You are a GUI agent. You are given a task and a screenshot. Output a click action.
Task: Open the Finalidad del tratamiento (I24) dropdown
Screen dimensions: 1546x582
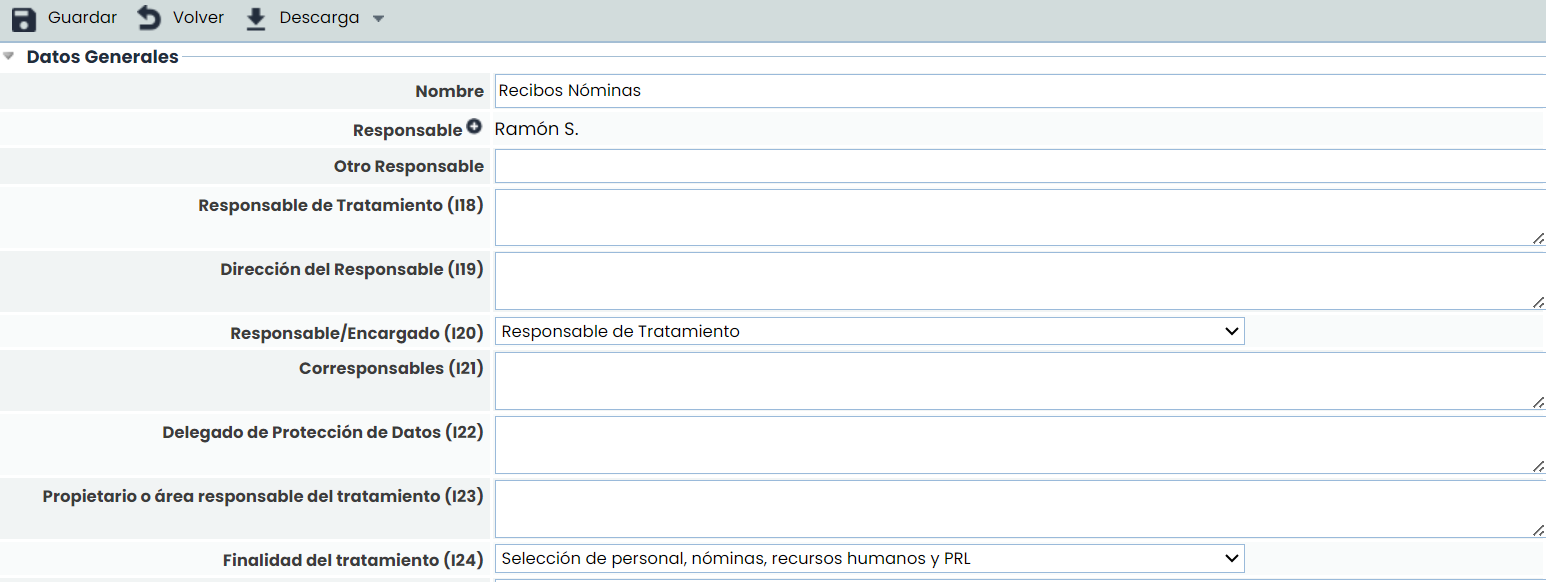click(x=869, y=559)
